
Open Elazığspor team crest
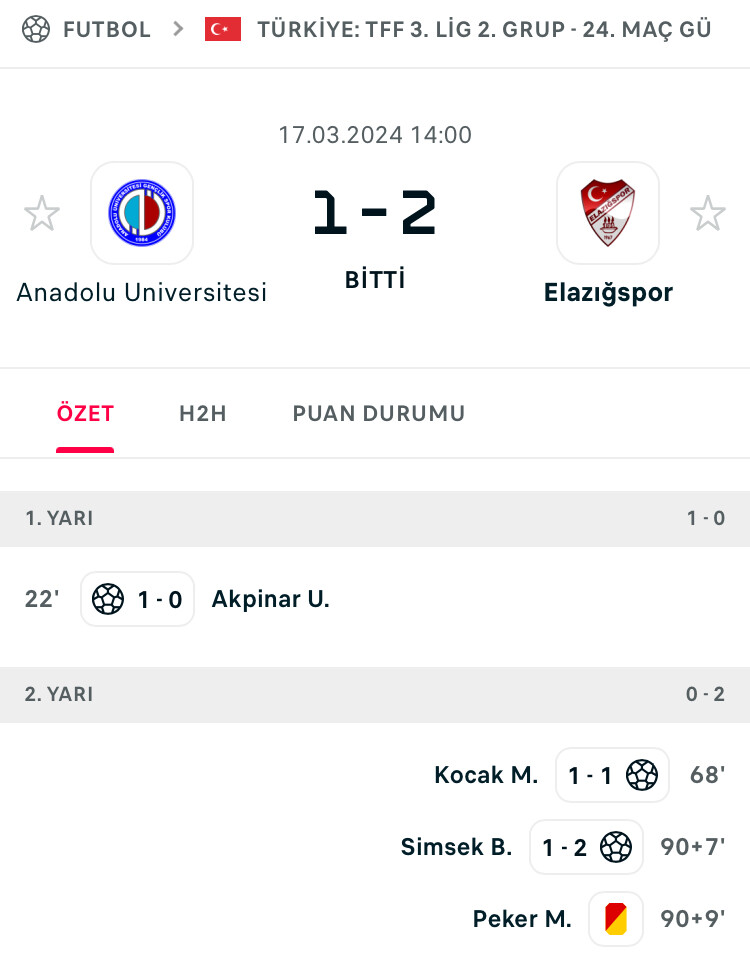[x=608, y=213]
